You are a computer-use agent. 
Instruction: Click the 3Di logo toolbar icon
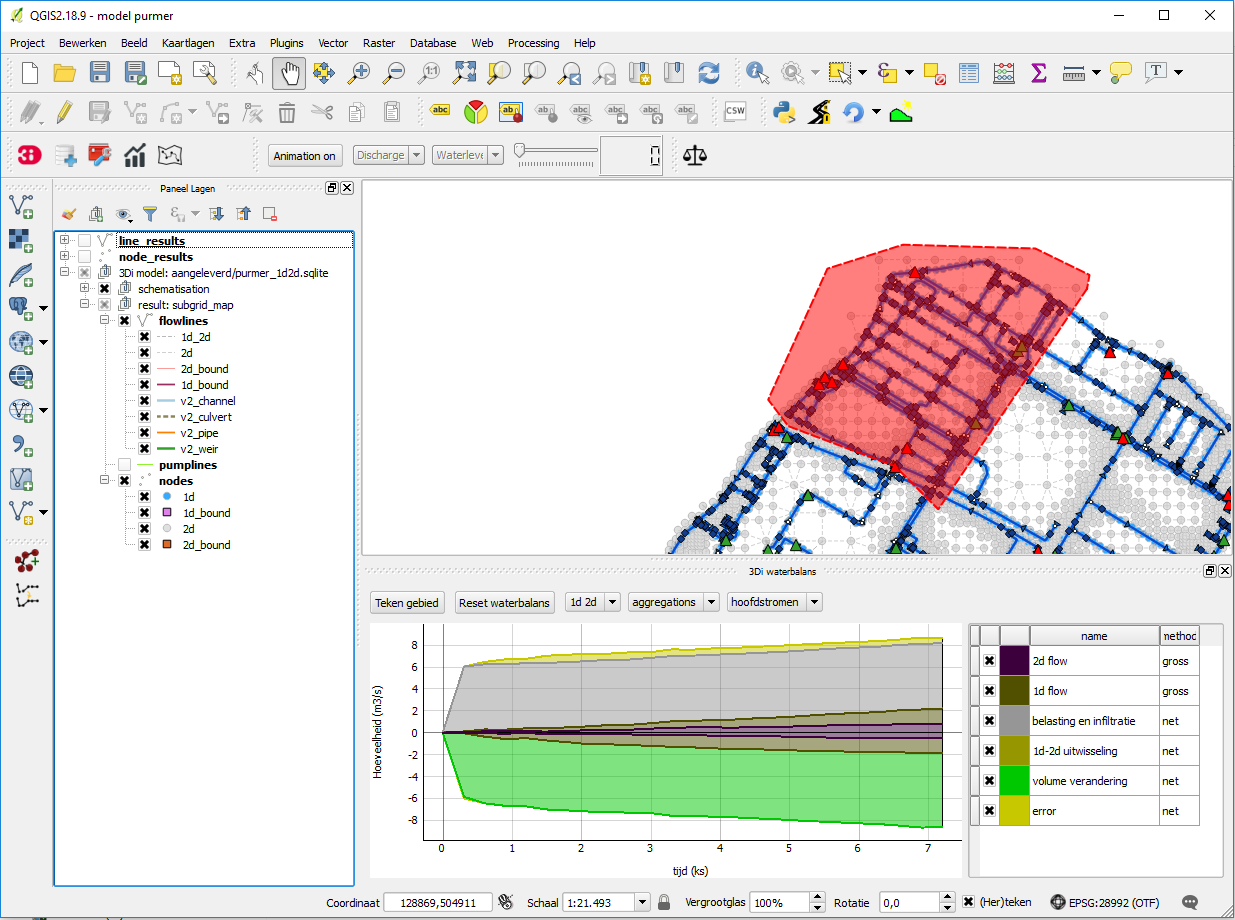30,155
